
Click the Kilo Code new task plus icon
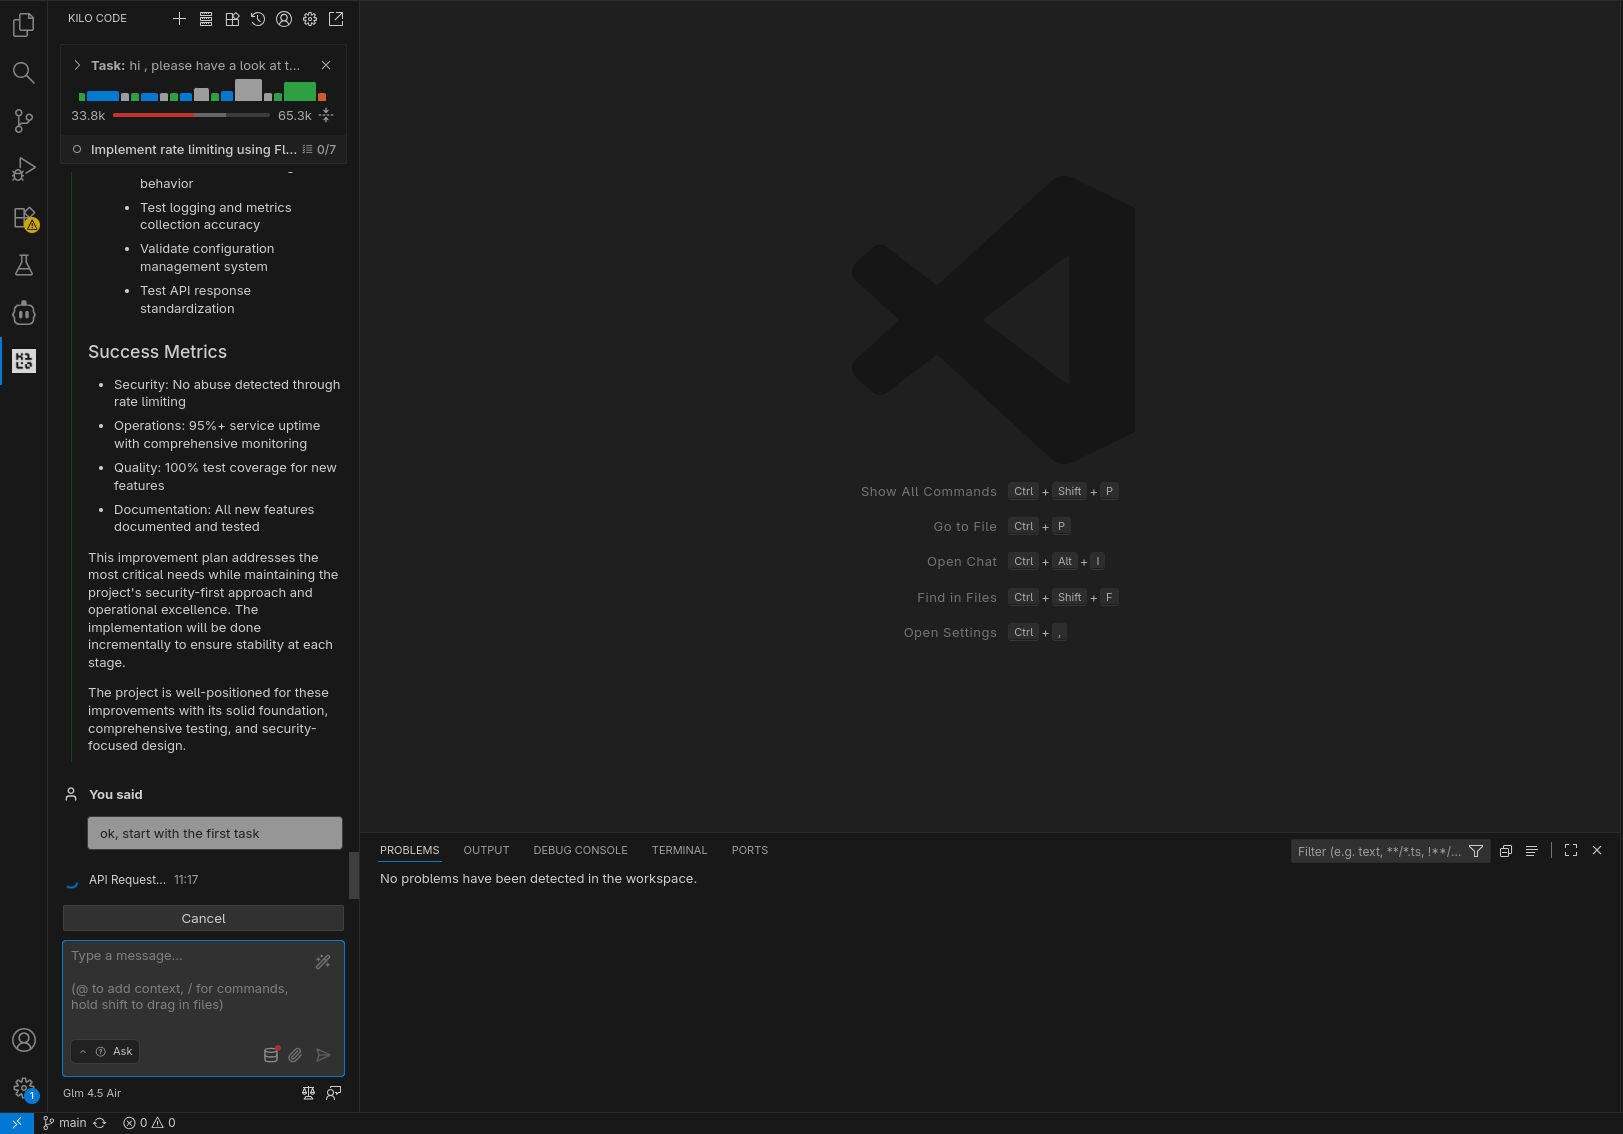pyautogui.click(x=180, y=19)
